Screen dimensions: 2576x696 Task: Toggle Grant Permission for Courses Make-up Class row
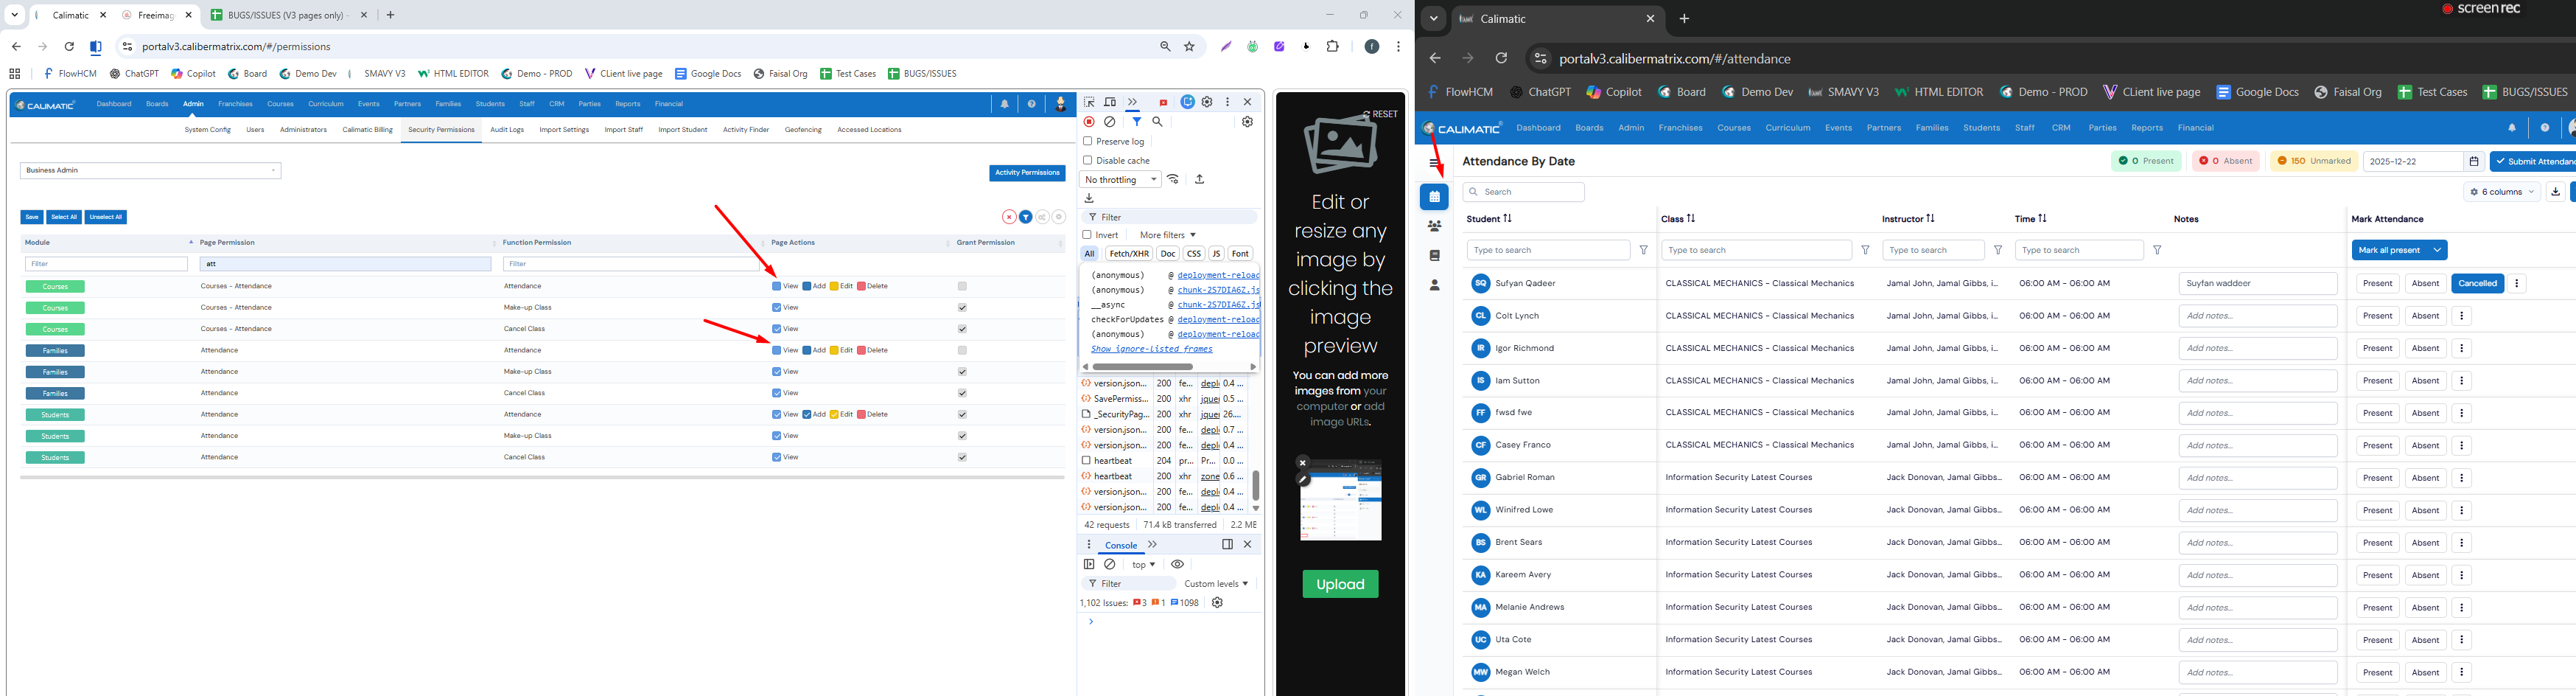(962, 308)
